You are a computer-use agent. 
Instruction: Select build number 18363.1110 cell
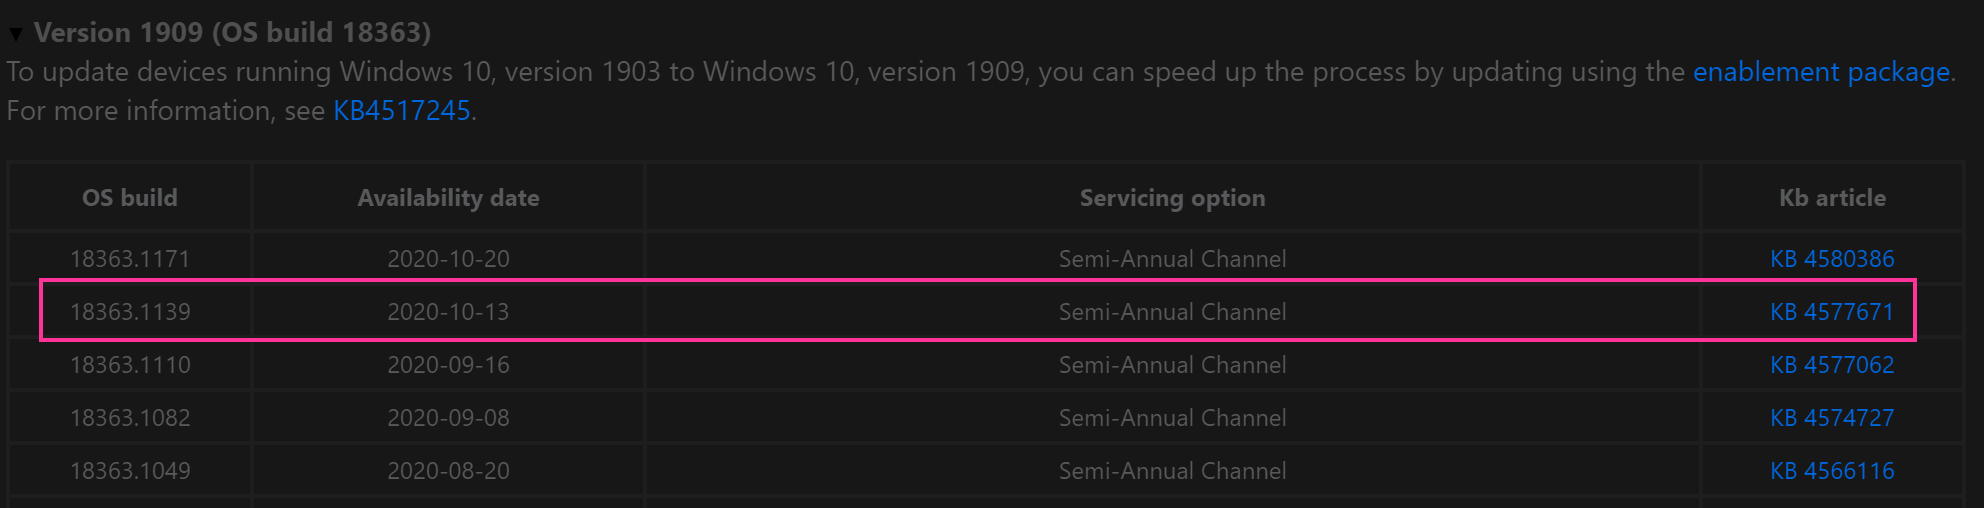click(x=130, y=365)
